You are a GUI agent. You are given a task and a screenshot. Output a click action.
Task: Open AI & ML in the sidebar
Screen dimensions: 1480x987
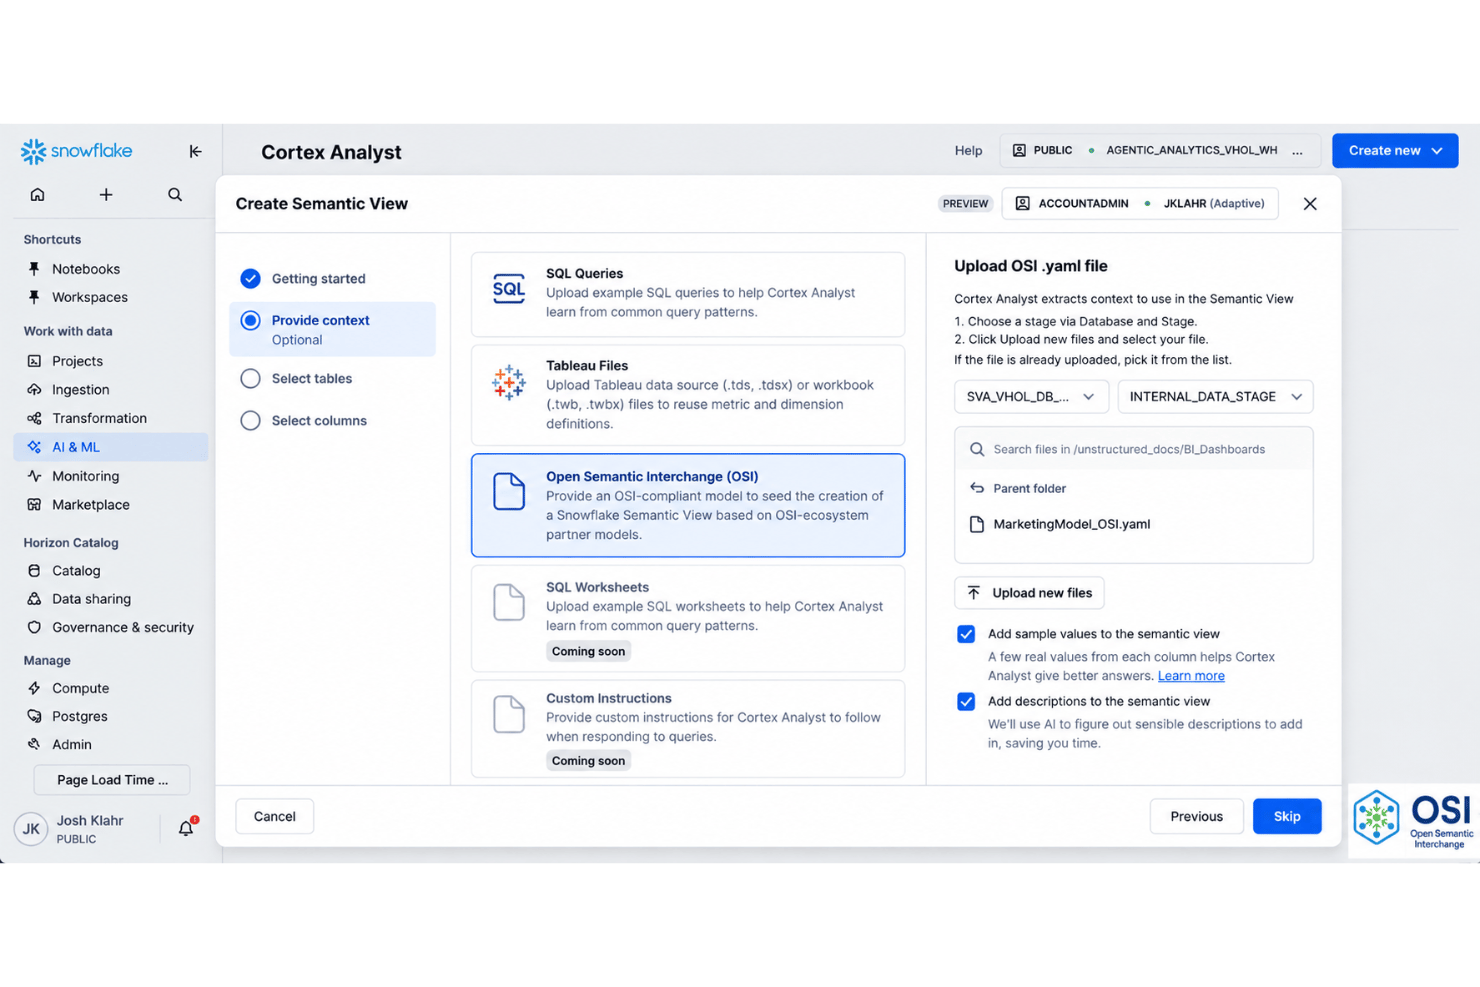[111, 447]
